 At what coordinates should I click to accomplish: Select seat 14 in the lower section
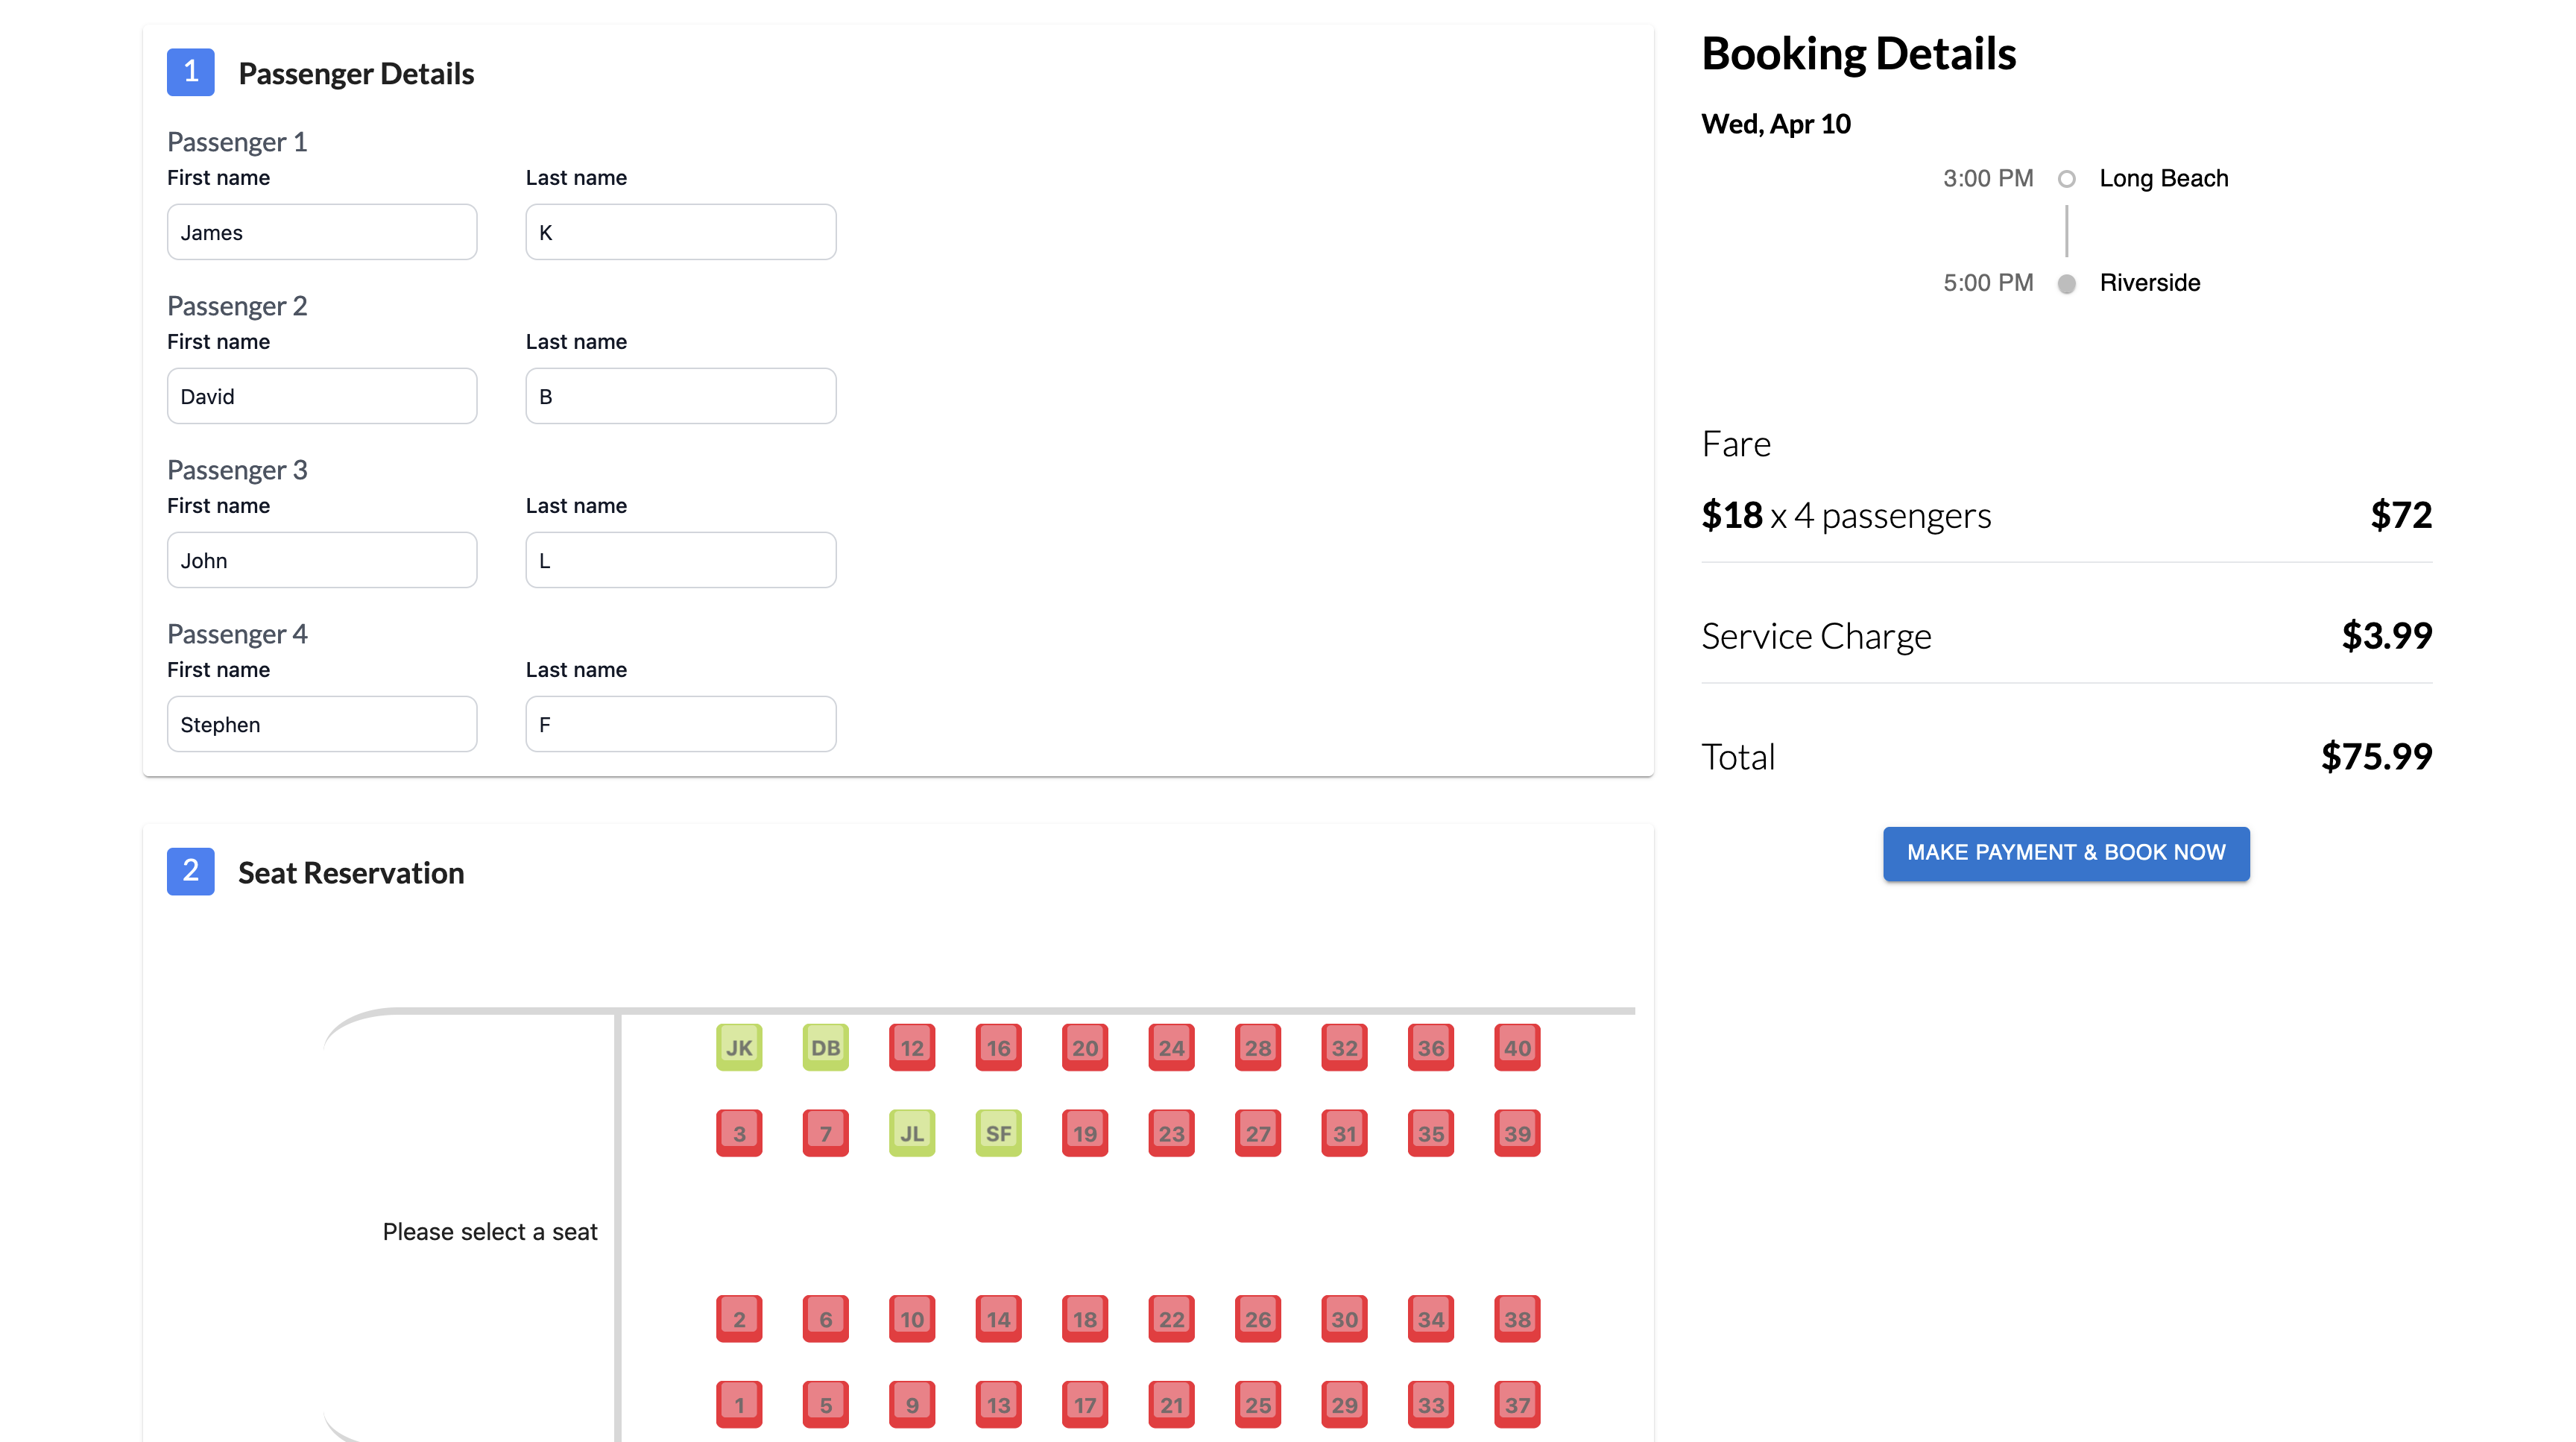point(998,1318)
